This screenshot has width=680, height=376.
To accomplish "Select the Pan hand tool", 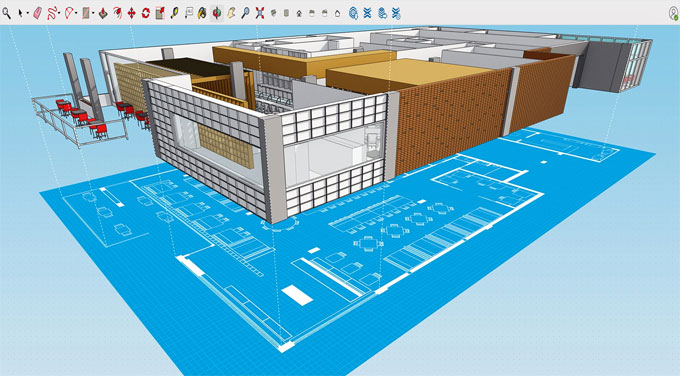I will [x=231, y=13].
